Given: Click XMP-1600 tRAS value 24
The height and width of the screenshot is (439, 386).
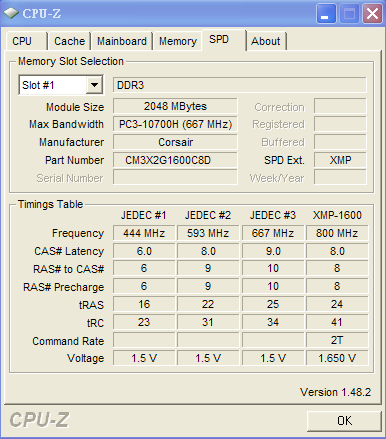Looking at the screenshot, I should pos(337,304).
